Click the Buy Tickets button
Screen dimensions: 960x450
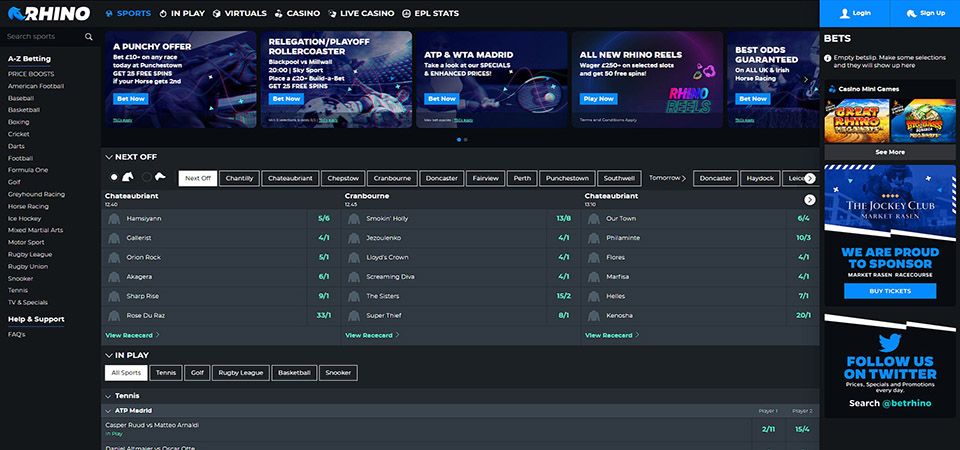click(x=890, y=291)
